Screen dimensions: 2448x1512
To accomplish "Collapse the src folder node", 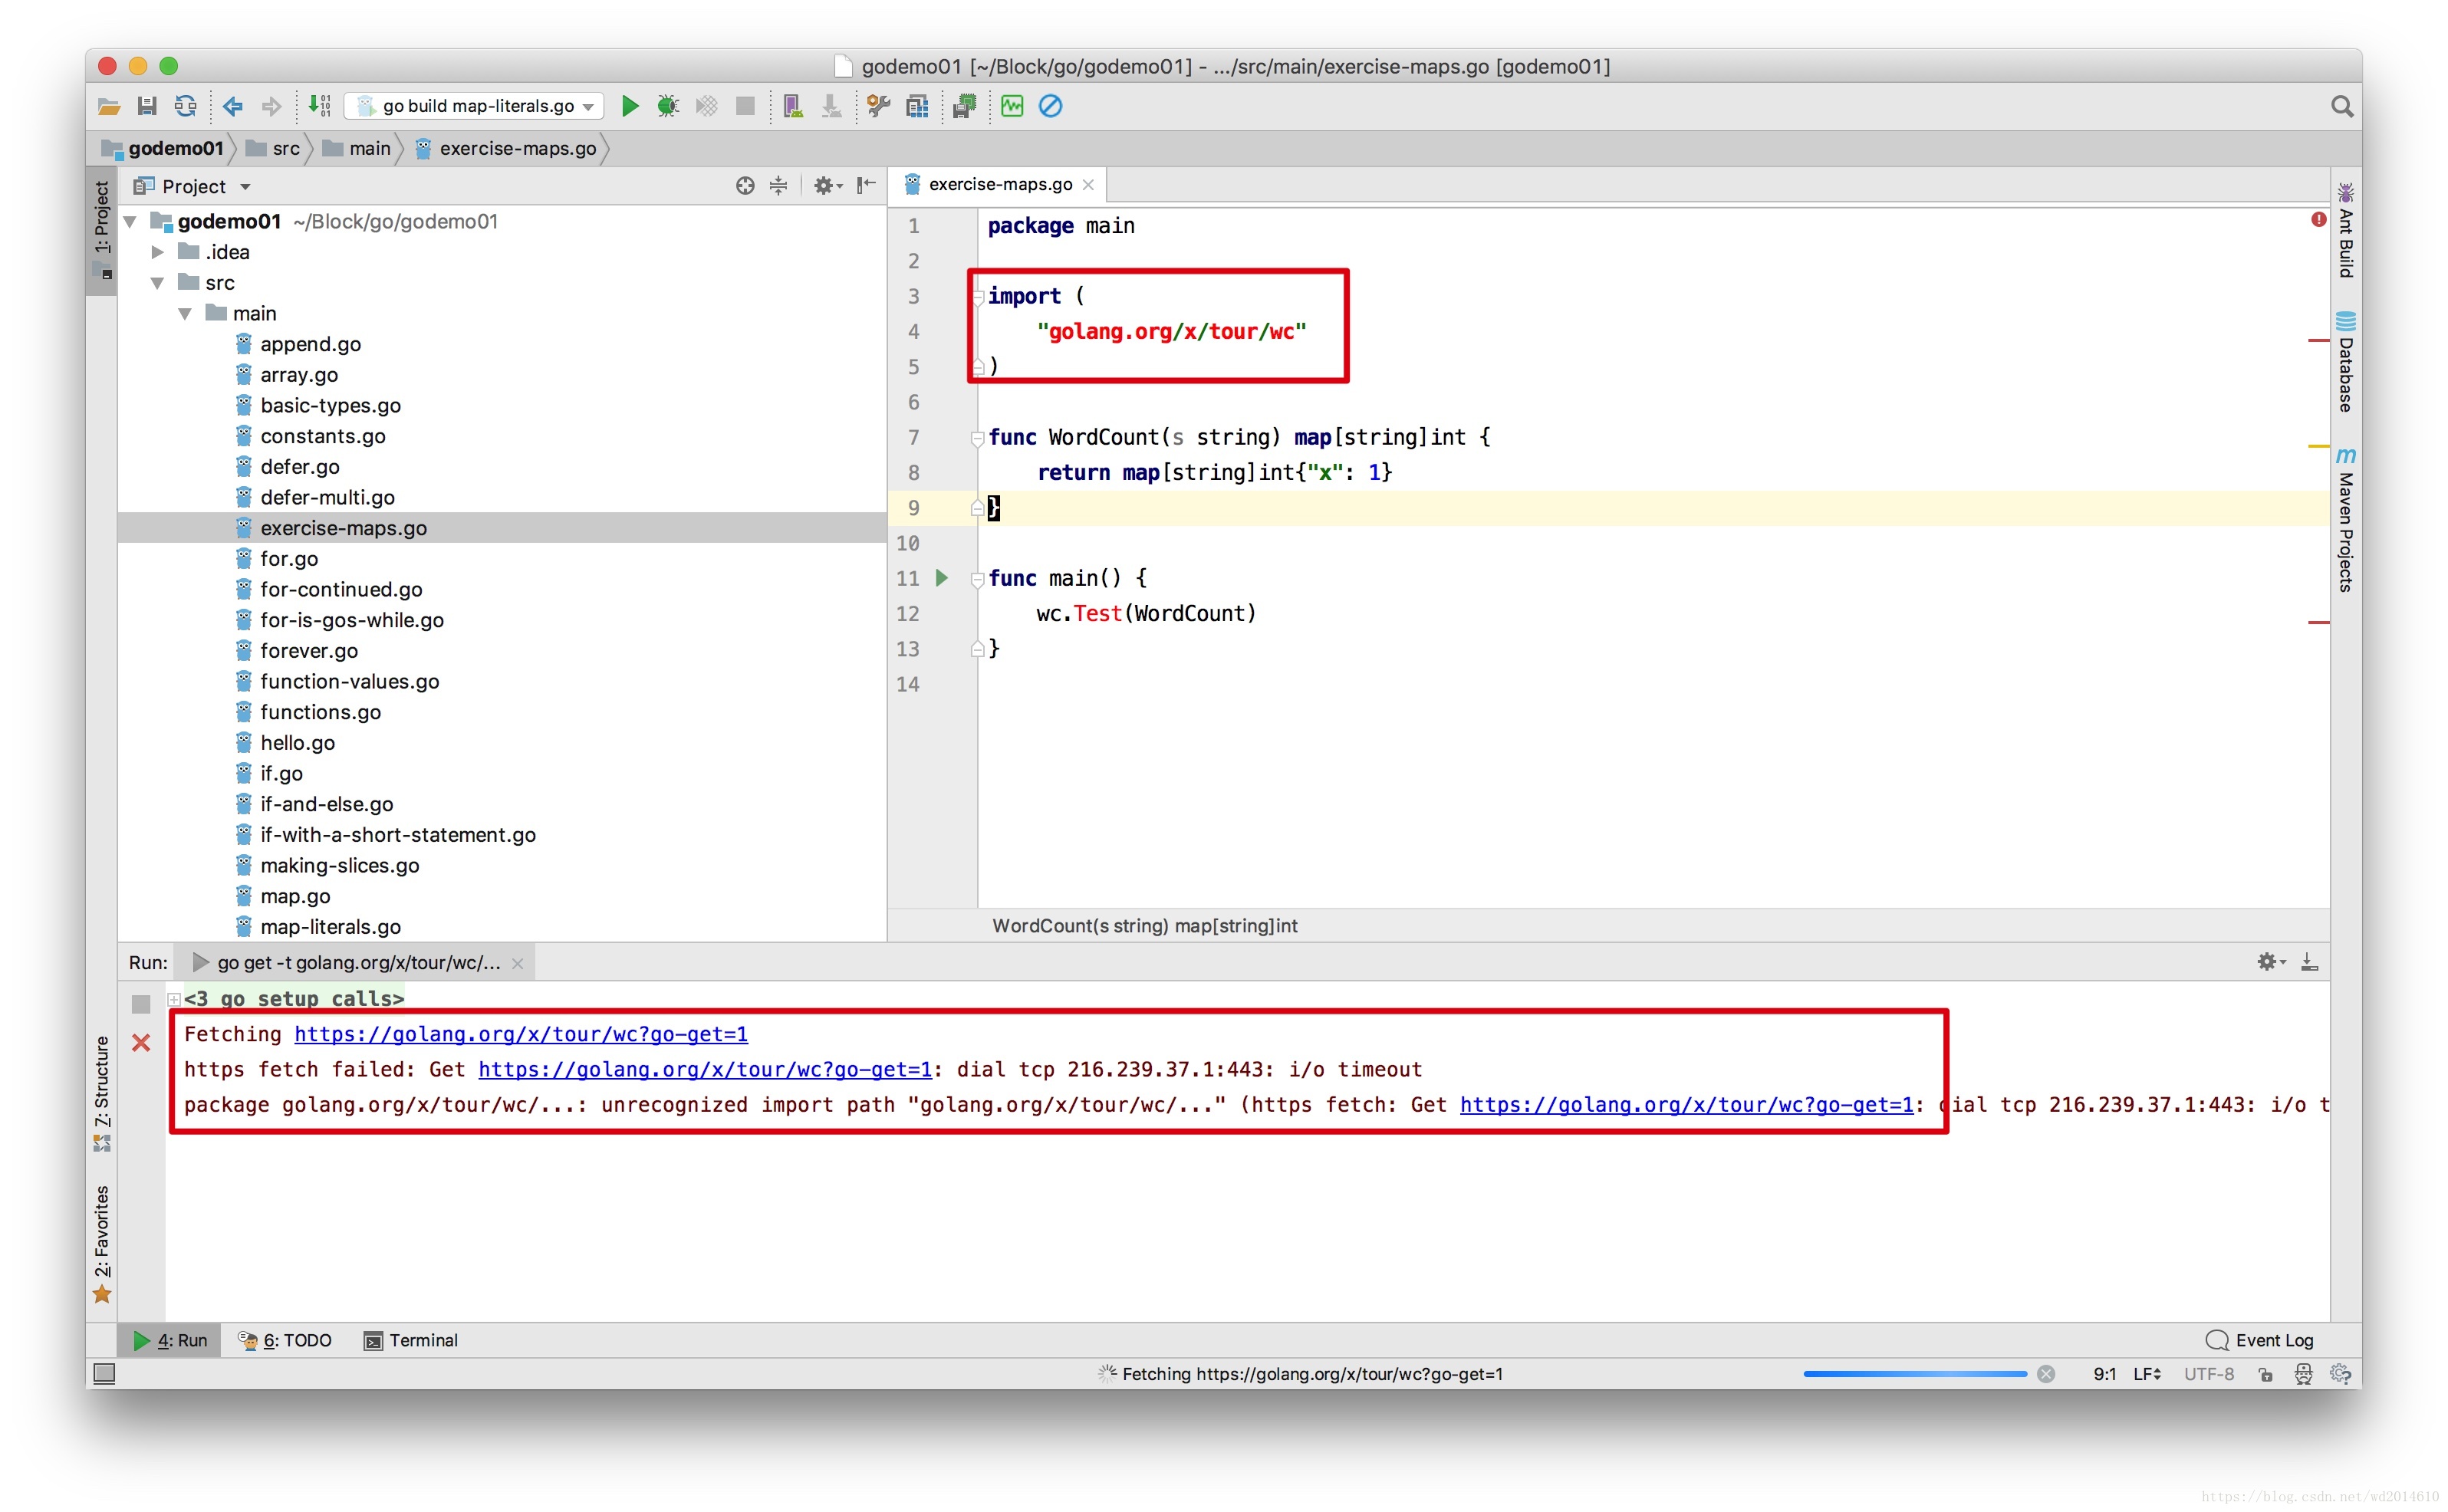I will pos(157,283).
